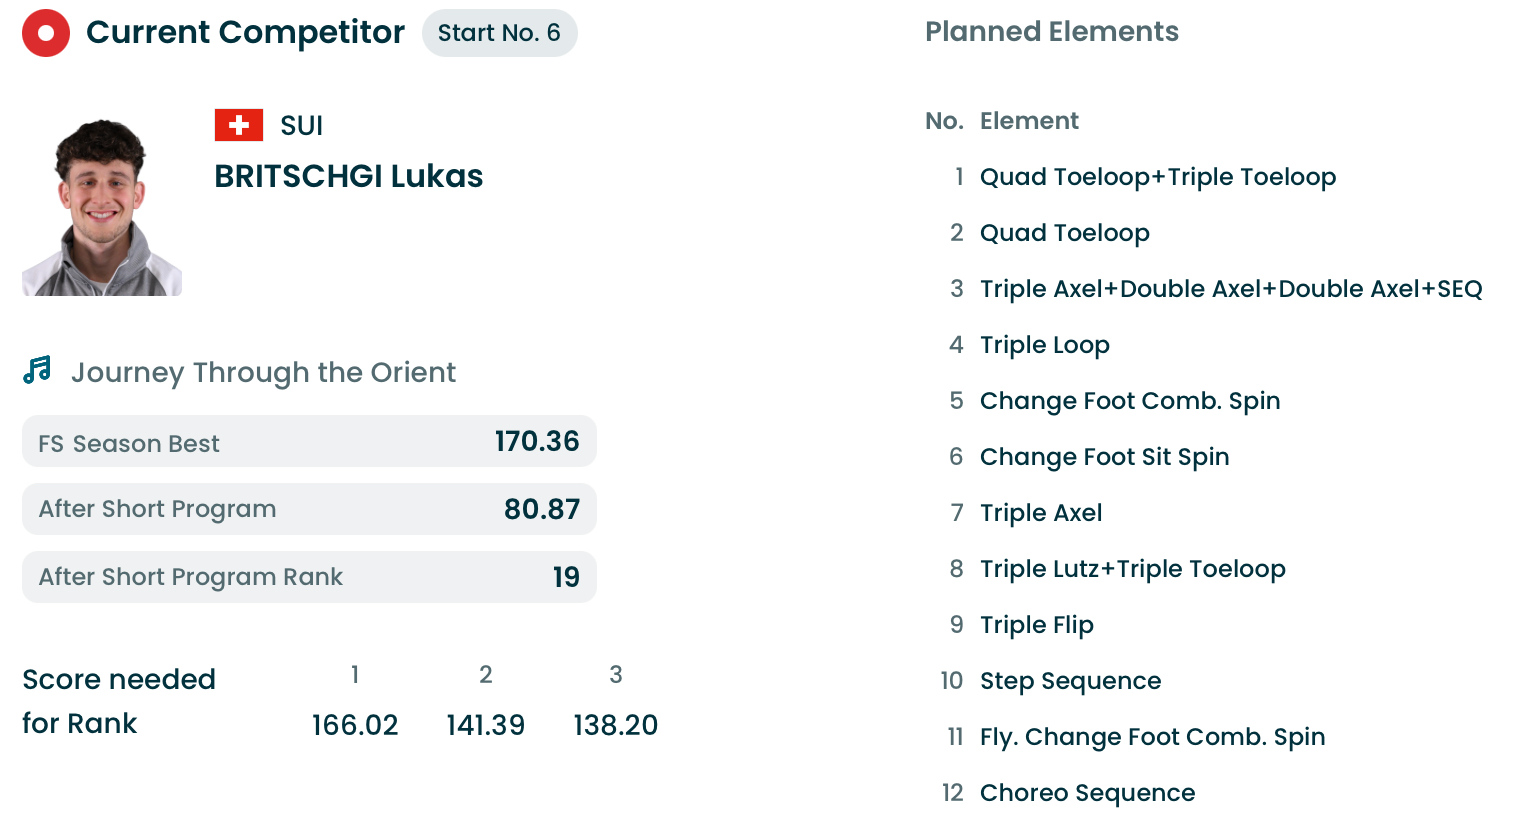The height and width of the screenshot is (840, 1518).
Task: Select the After Short Program score row
Action: tap(309, 509)
